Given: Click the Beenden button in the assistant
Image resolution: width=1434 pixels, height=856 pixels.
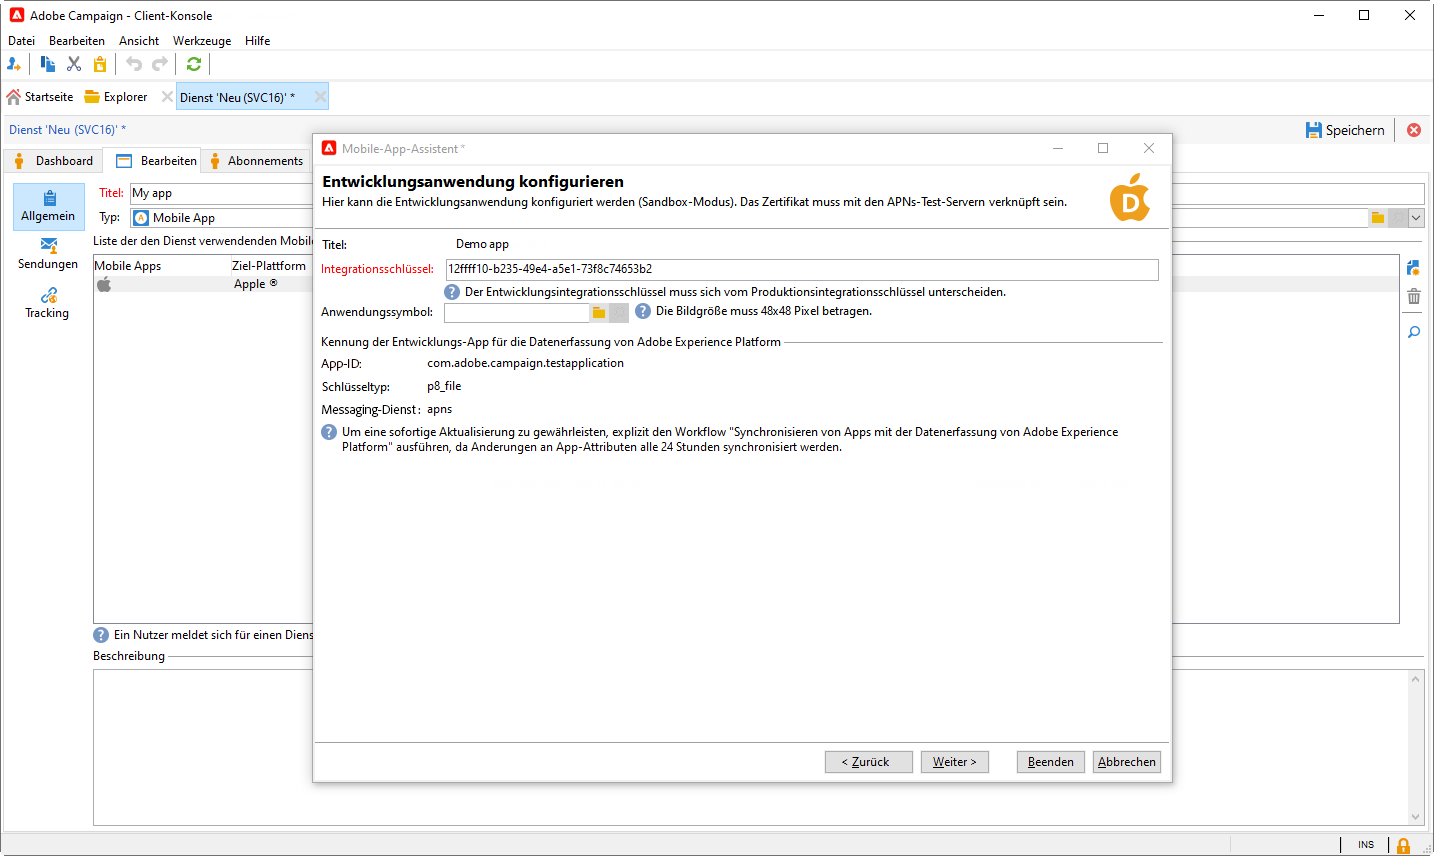Looking at the screenshot, I should click(x=1051, y=762).
